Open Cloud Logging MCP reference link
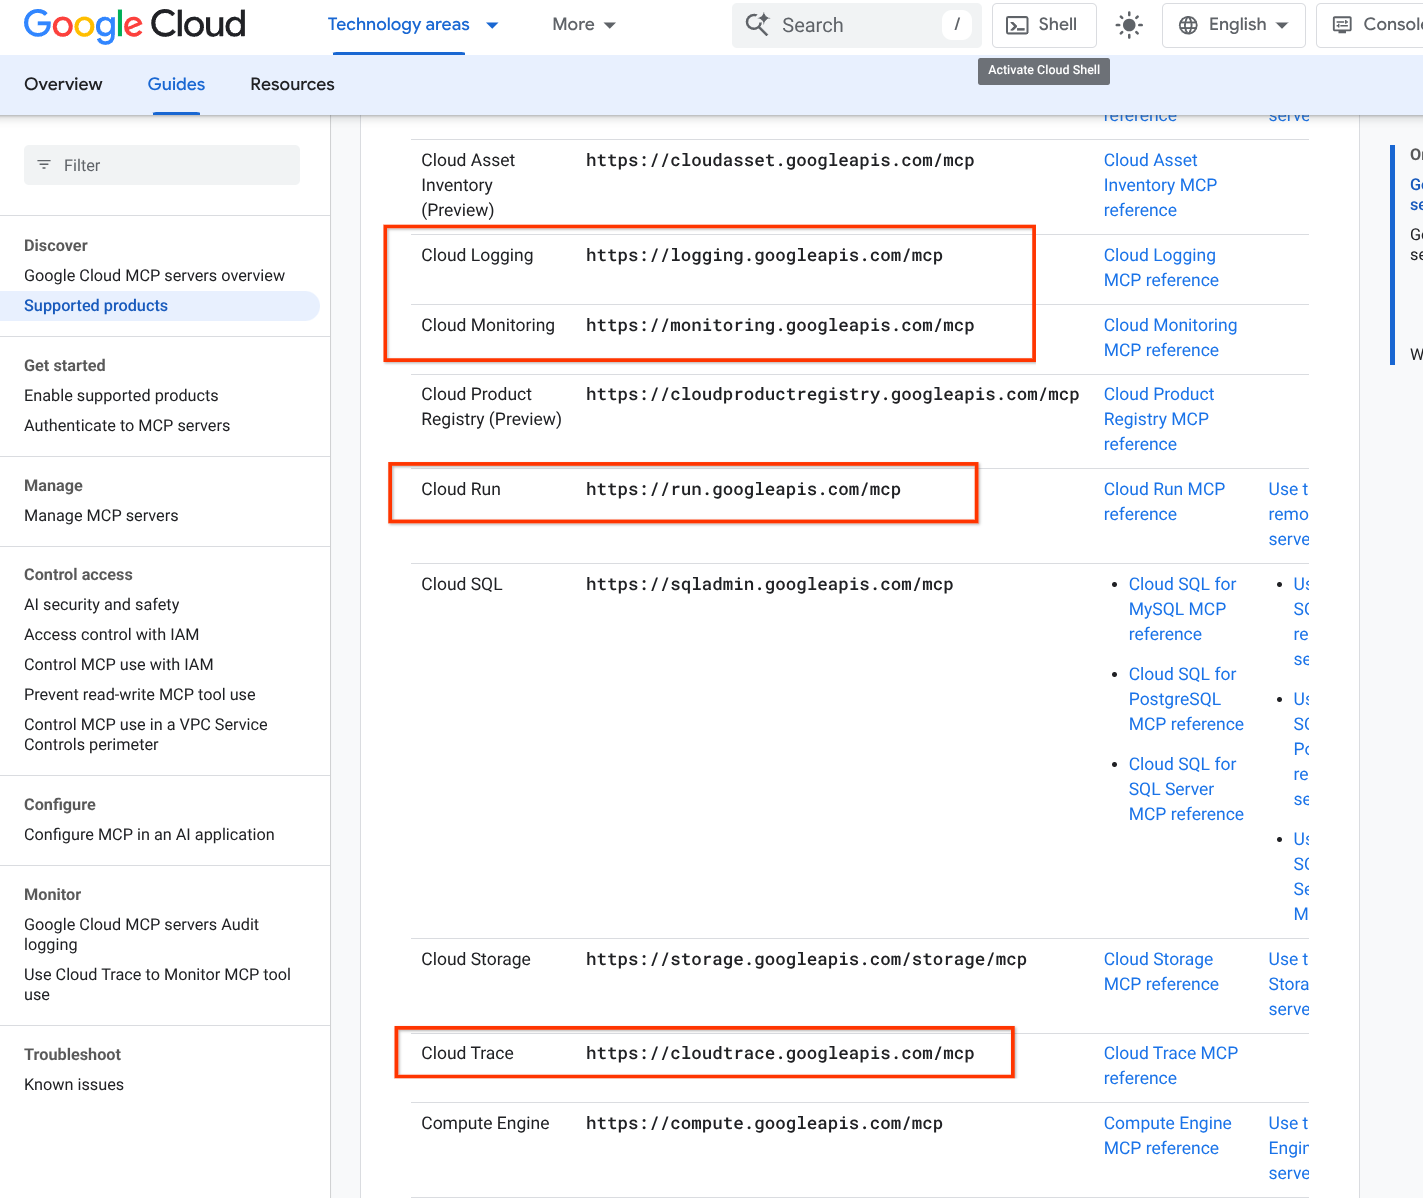The height and width of the screenshot is (1198, 1423). pyautogui.click(x=1161, y=268)
